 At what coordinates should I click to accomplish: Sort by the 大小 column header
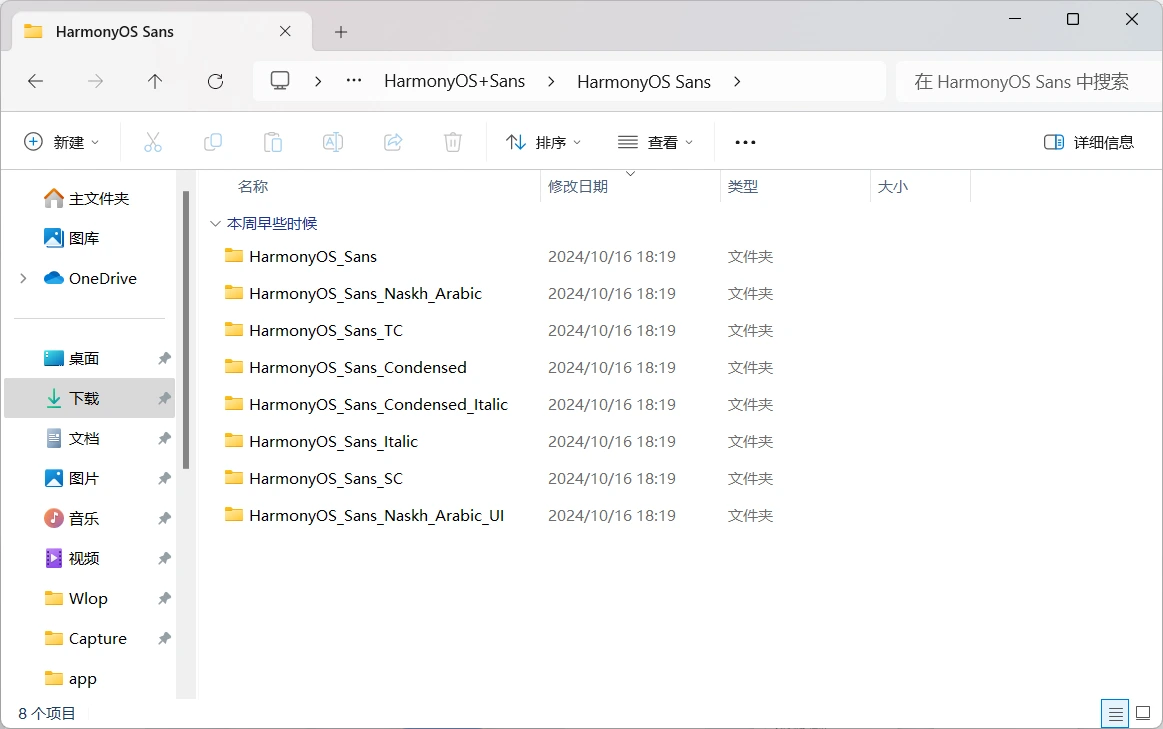point(892,187)
